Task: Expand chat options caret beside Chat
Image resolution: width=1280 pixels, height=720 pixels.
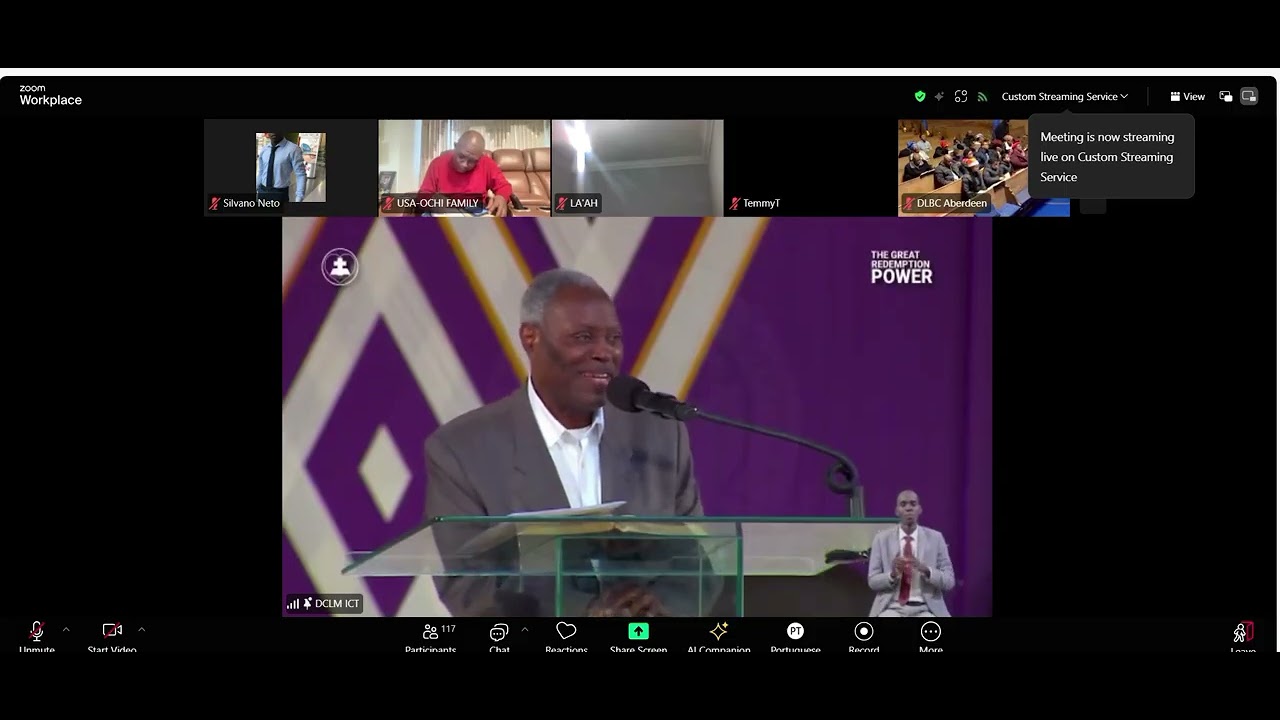Action: click(x=524, y=630)
